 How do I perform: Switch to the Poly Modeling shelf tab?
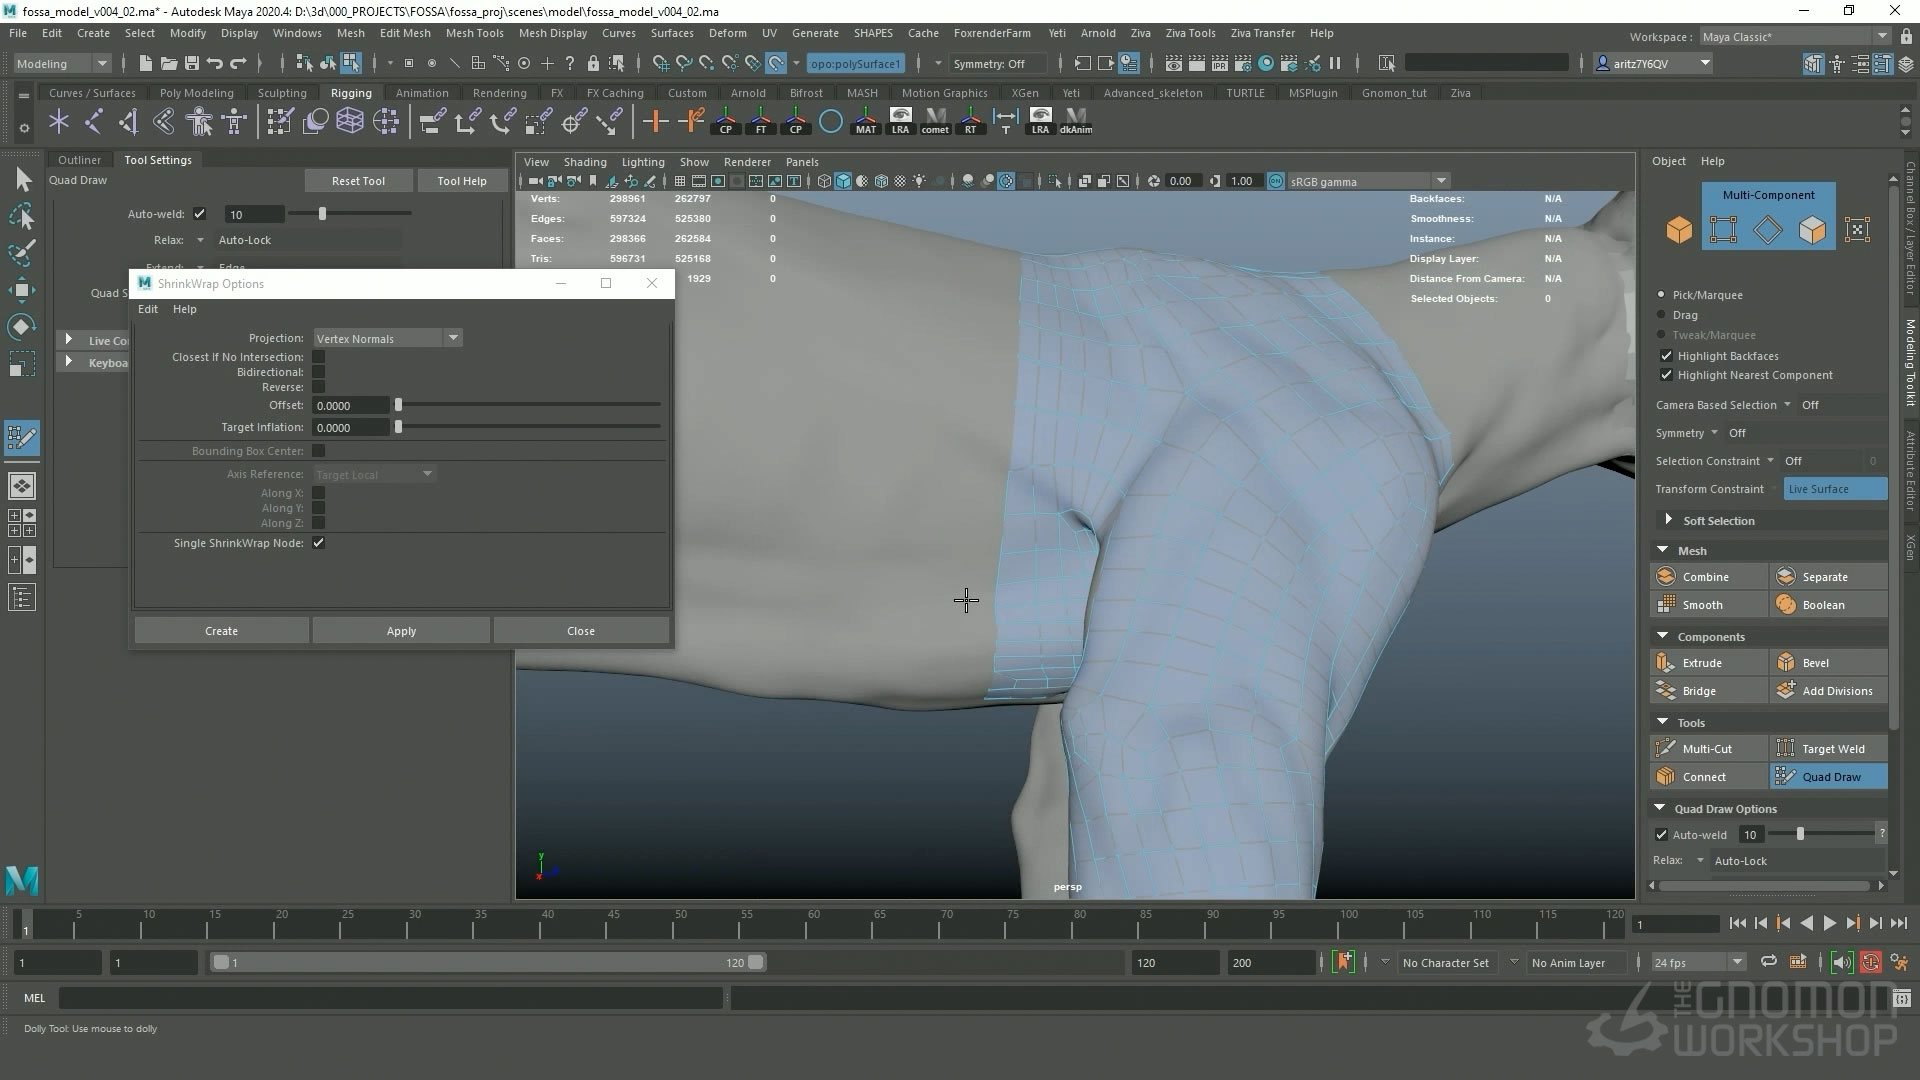tap(196, 93)
